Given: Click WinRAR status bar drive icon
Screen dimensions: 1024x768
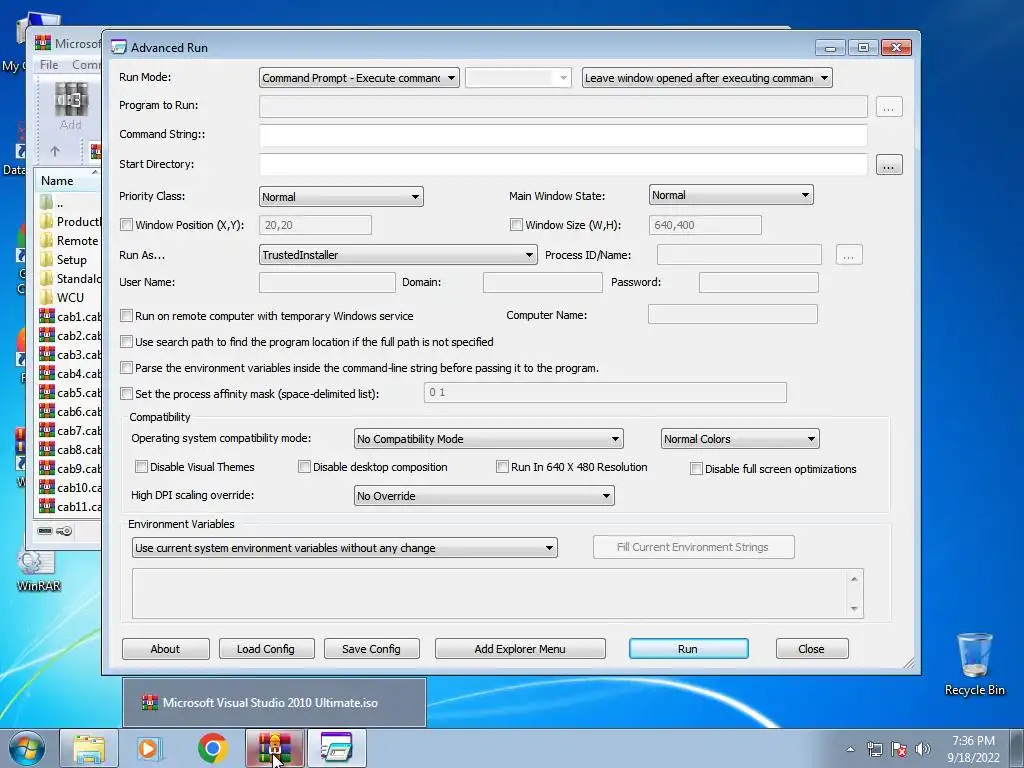Looking at the screenshot, I should [x=44, y=531].
